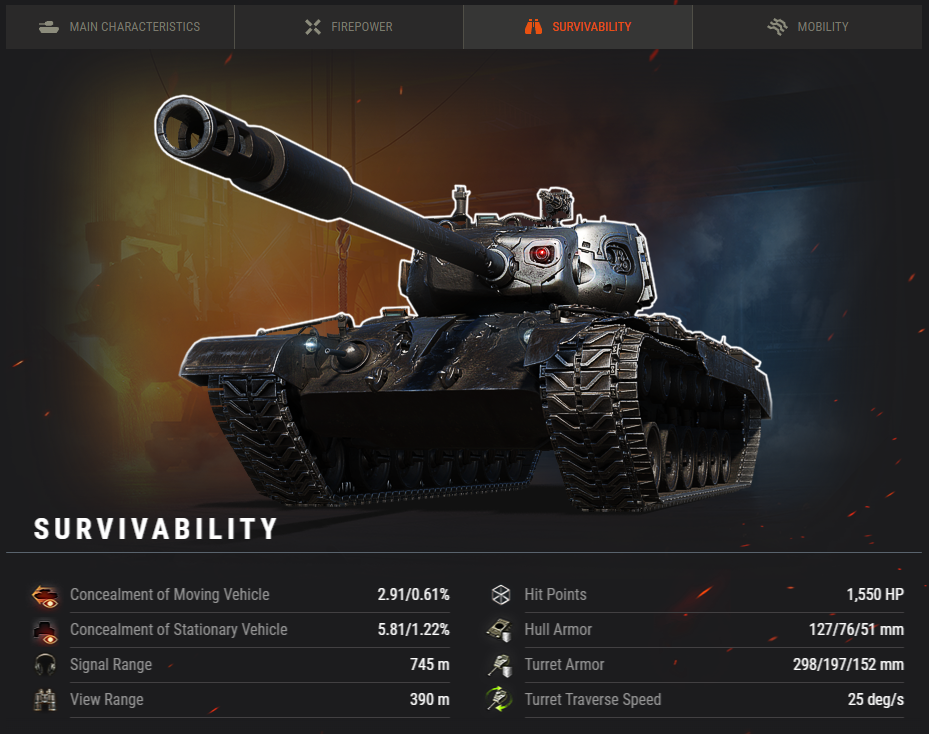The width and height of the screenshot is (929, 734).
Task: Click the crossed shells Firepower icon
Action: click(x=313, y=27)
